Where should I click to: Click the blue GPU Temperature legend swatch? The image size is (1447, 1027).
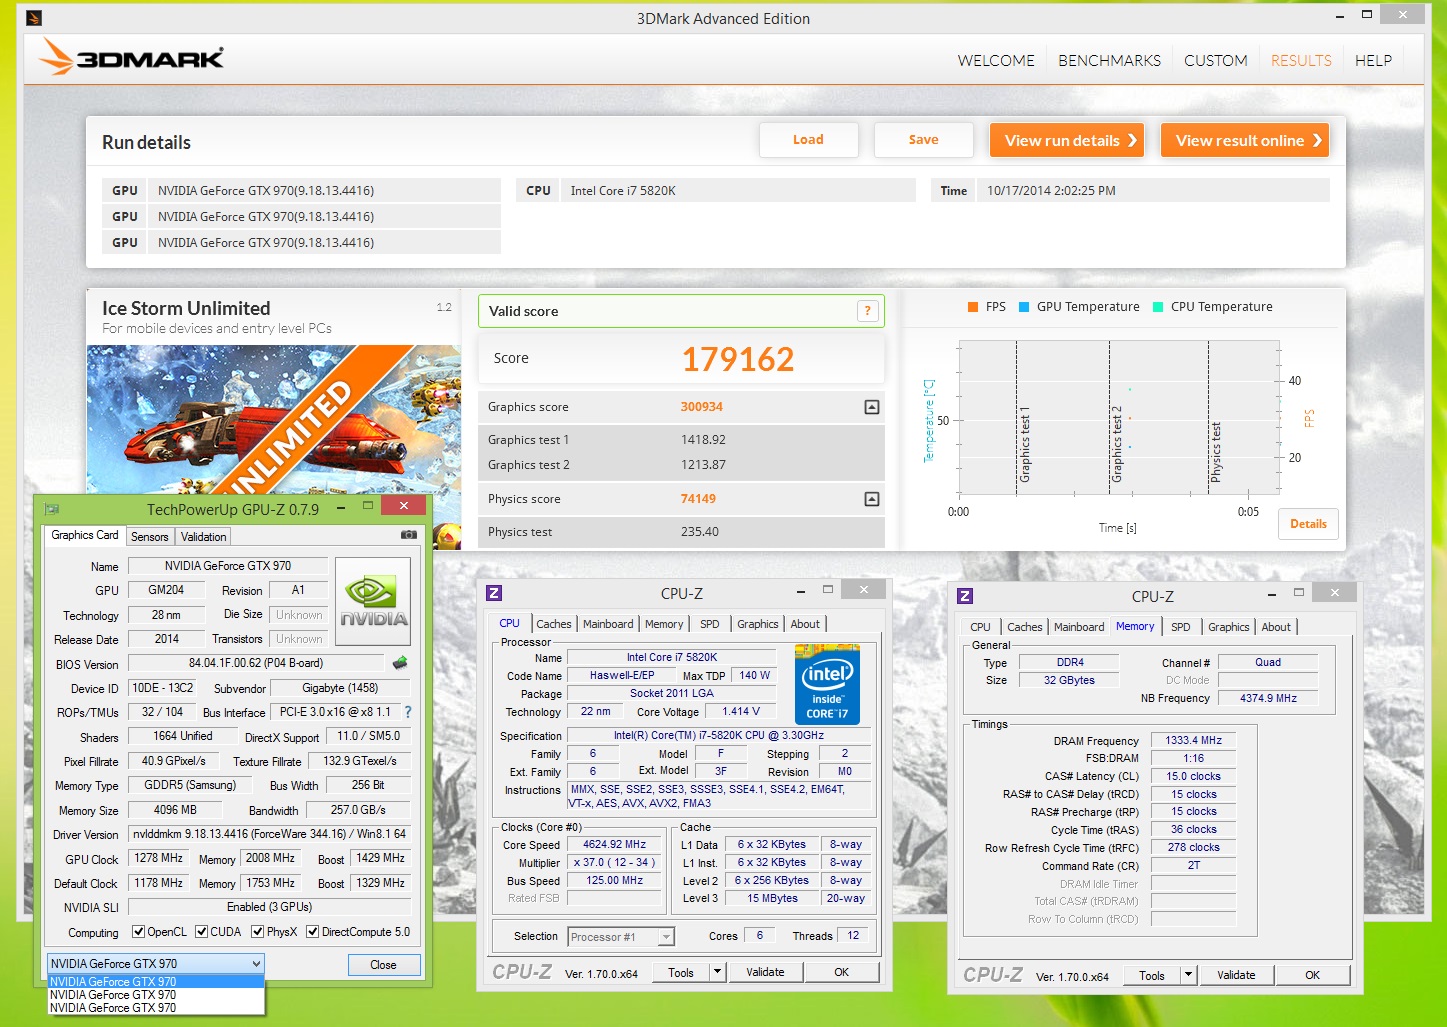[1024, 307]
